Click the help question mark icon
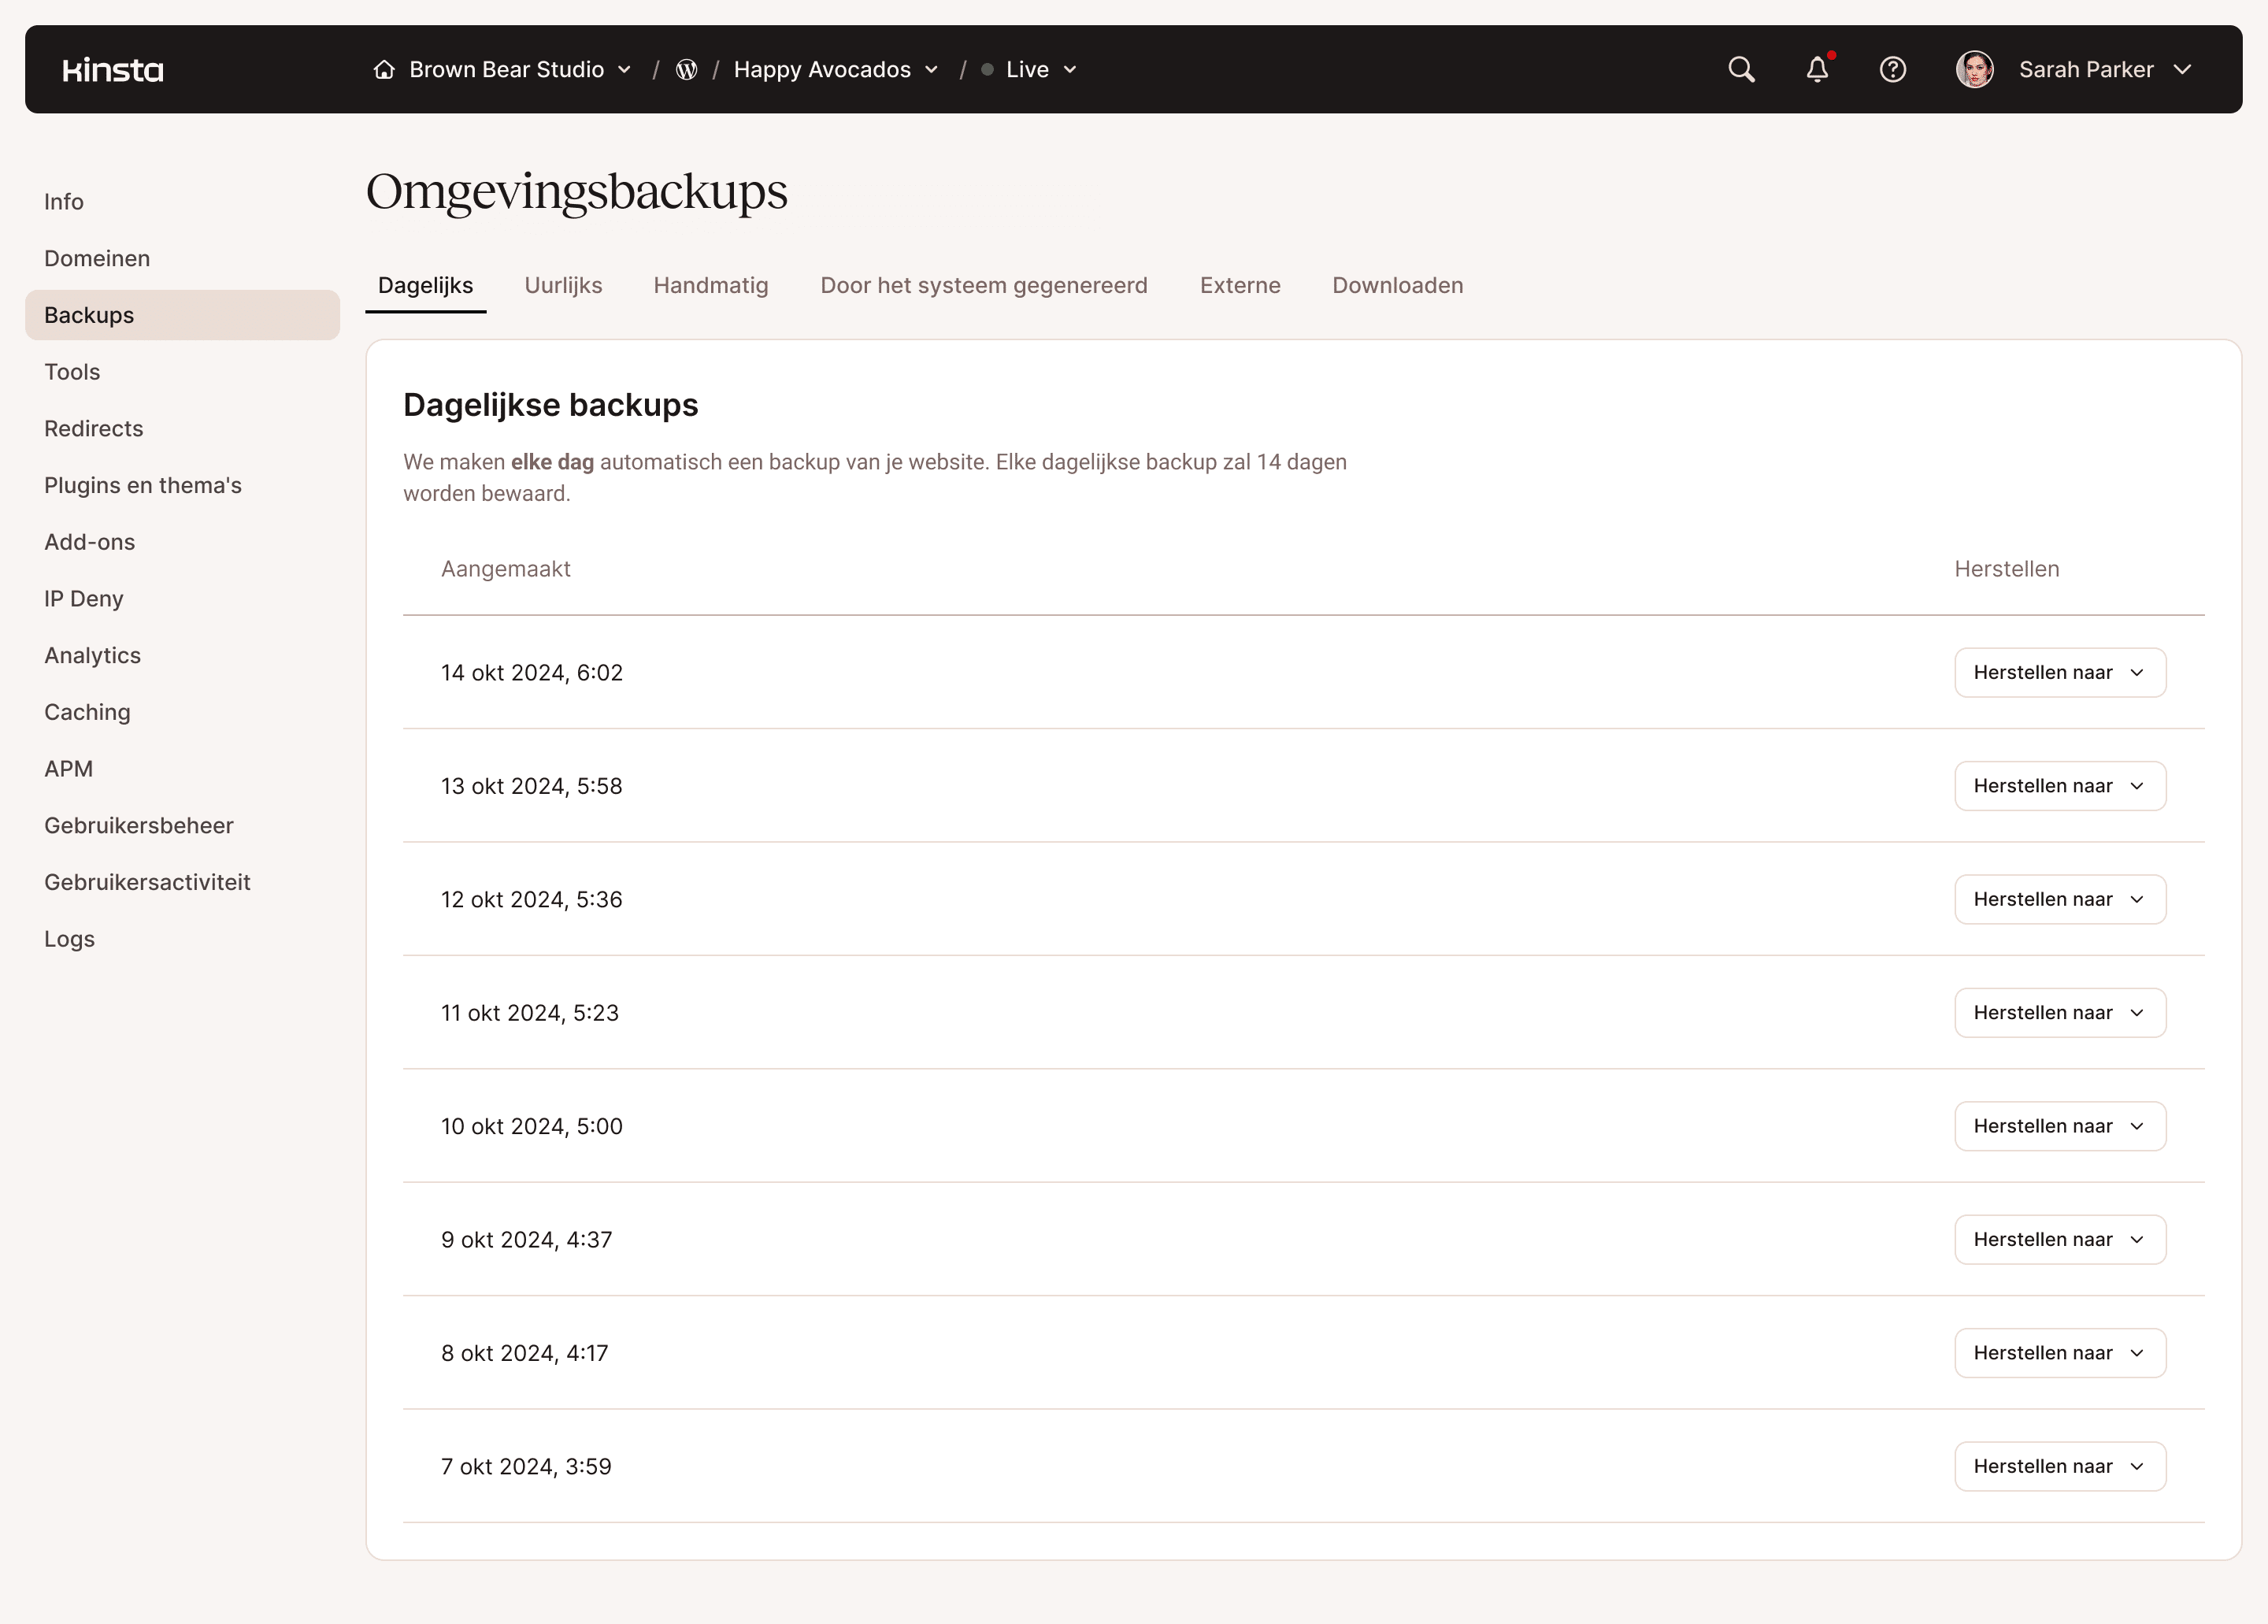The image size is (2268, 1624). click(x=1893, y=69)
